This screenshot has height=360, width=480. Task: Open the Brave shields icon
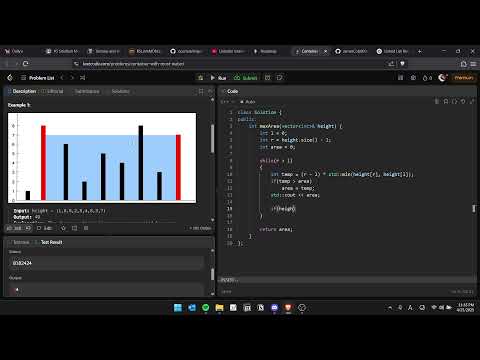click(x=402, y=64)
